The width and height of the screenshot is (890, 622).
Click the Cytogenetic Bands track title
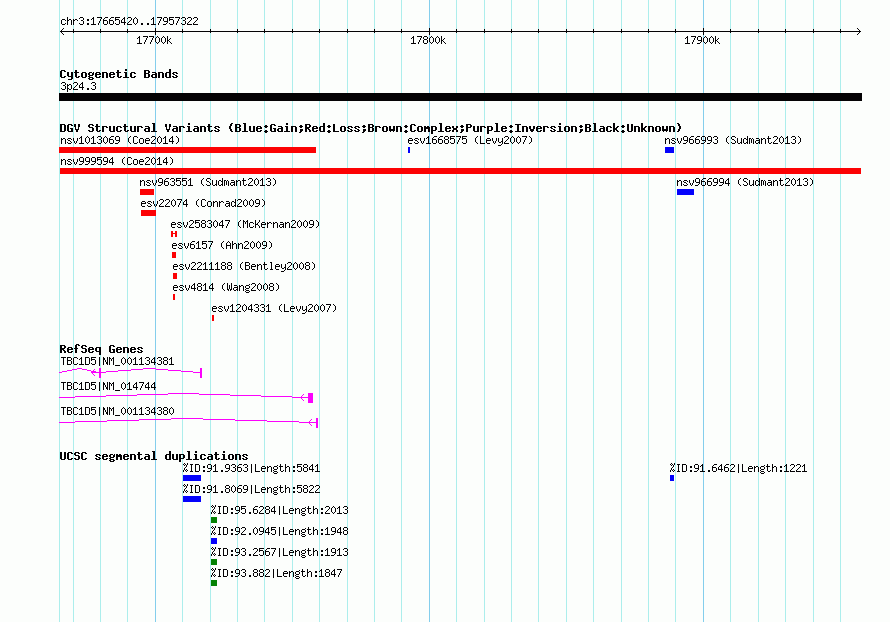coord(119,74)
